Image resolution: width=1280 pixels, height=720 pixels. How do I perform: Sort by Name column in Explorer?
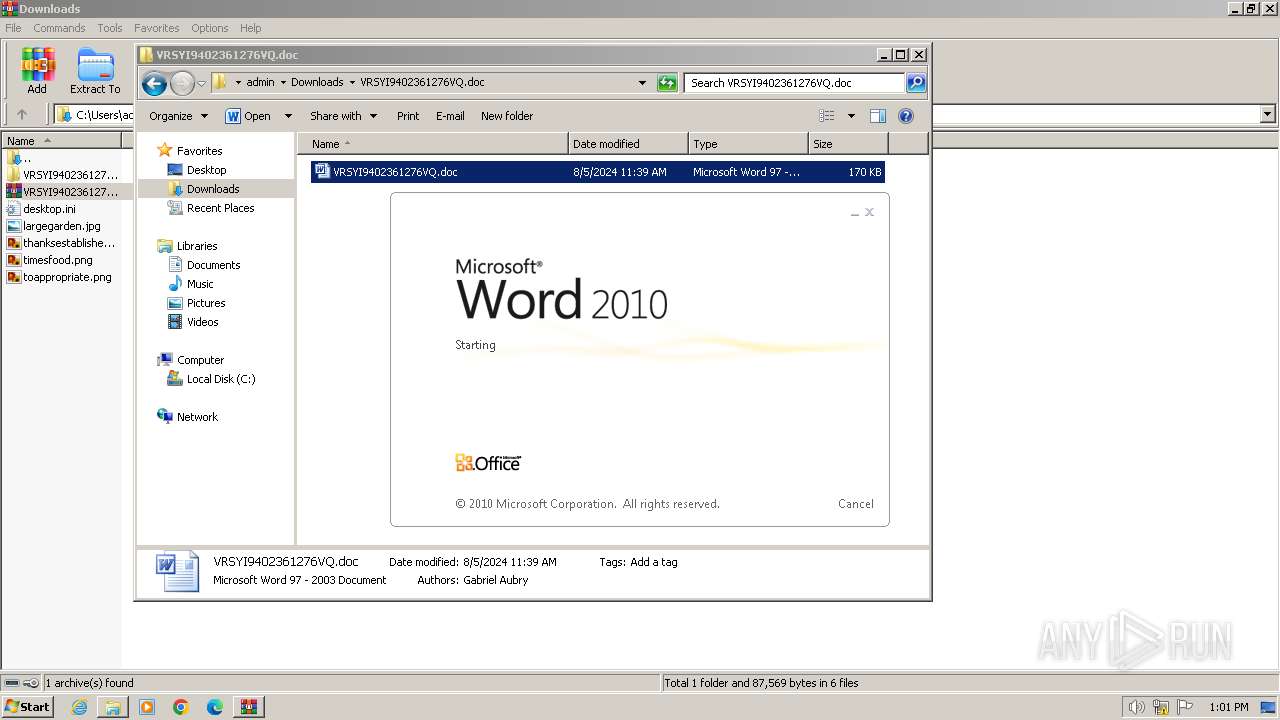pos(433,144)
